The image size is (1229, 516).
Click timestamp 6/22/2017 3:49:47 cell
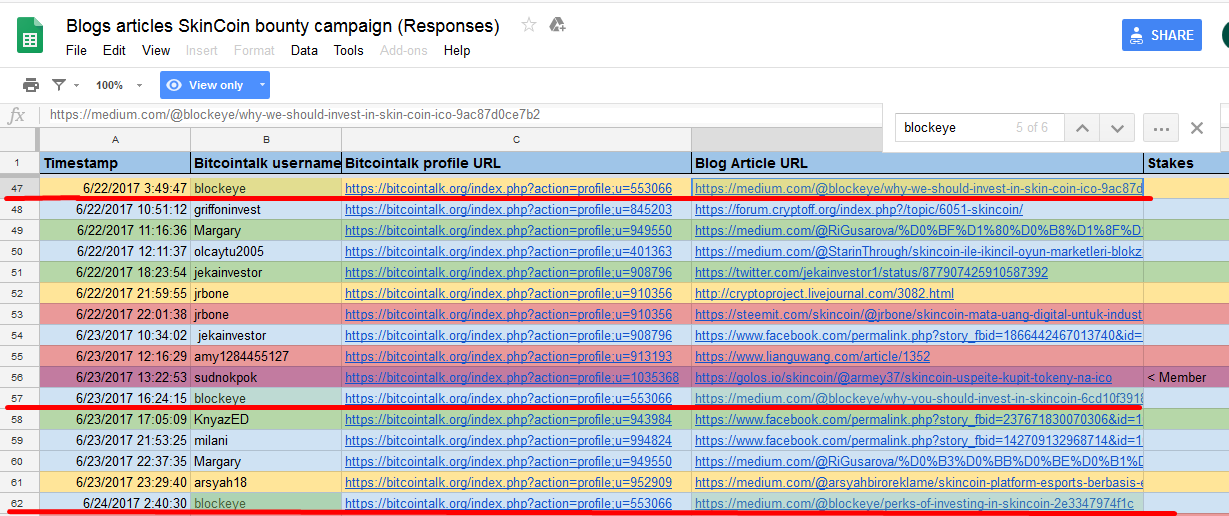pyautogui.click(x=115, y=188)
